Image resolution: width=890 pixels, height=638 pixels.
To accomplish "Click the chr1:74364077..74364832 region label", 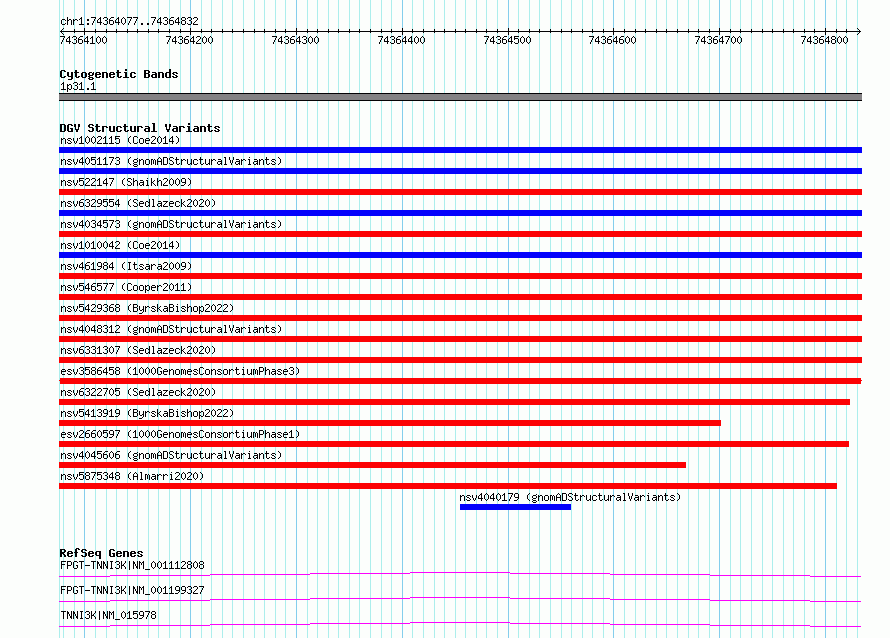I will pyautogui.click(x=129, y=21).
